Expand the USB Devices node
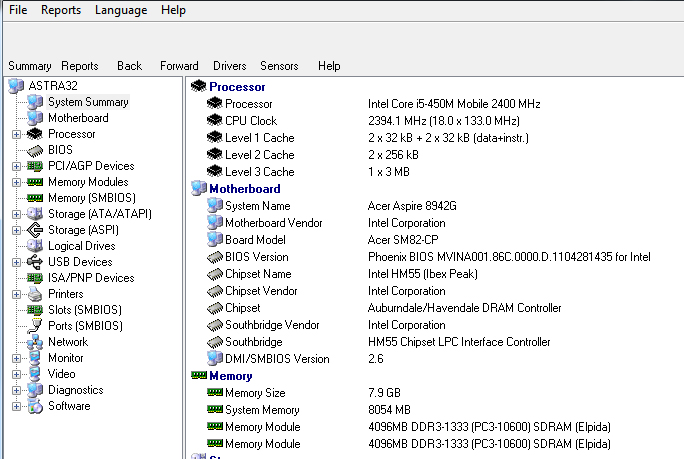Viewport: 684px width, 459px height. pos(16,262)
